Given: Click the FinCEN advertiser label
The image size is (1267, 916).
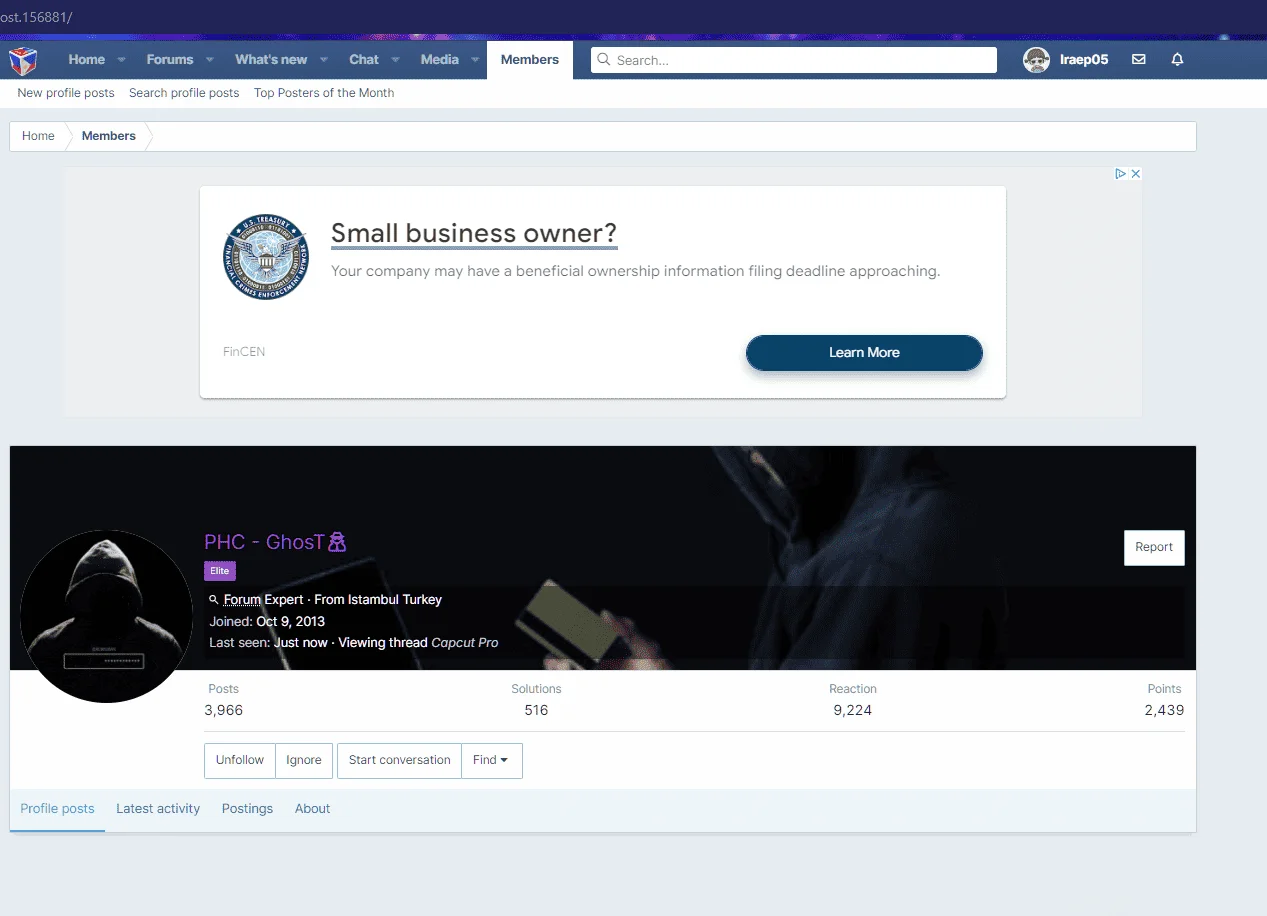Looking at the screenshot, I should tap(244, 352).
